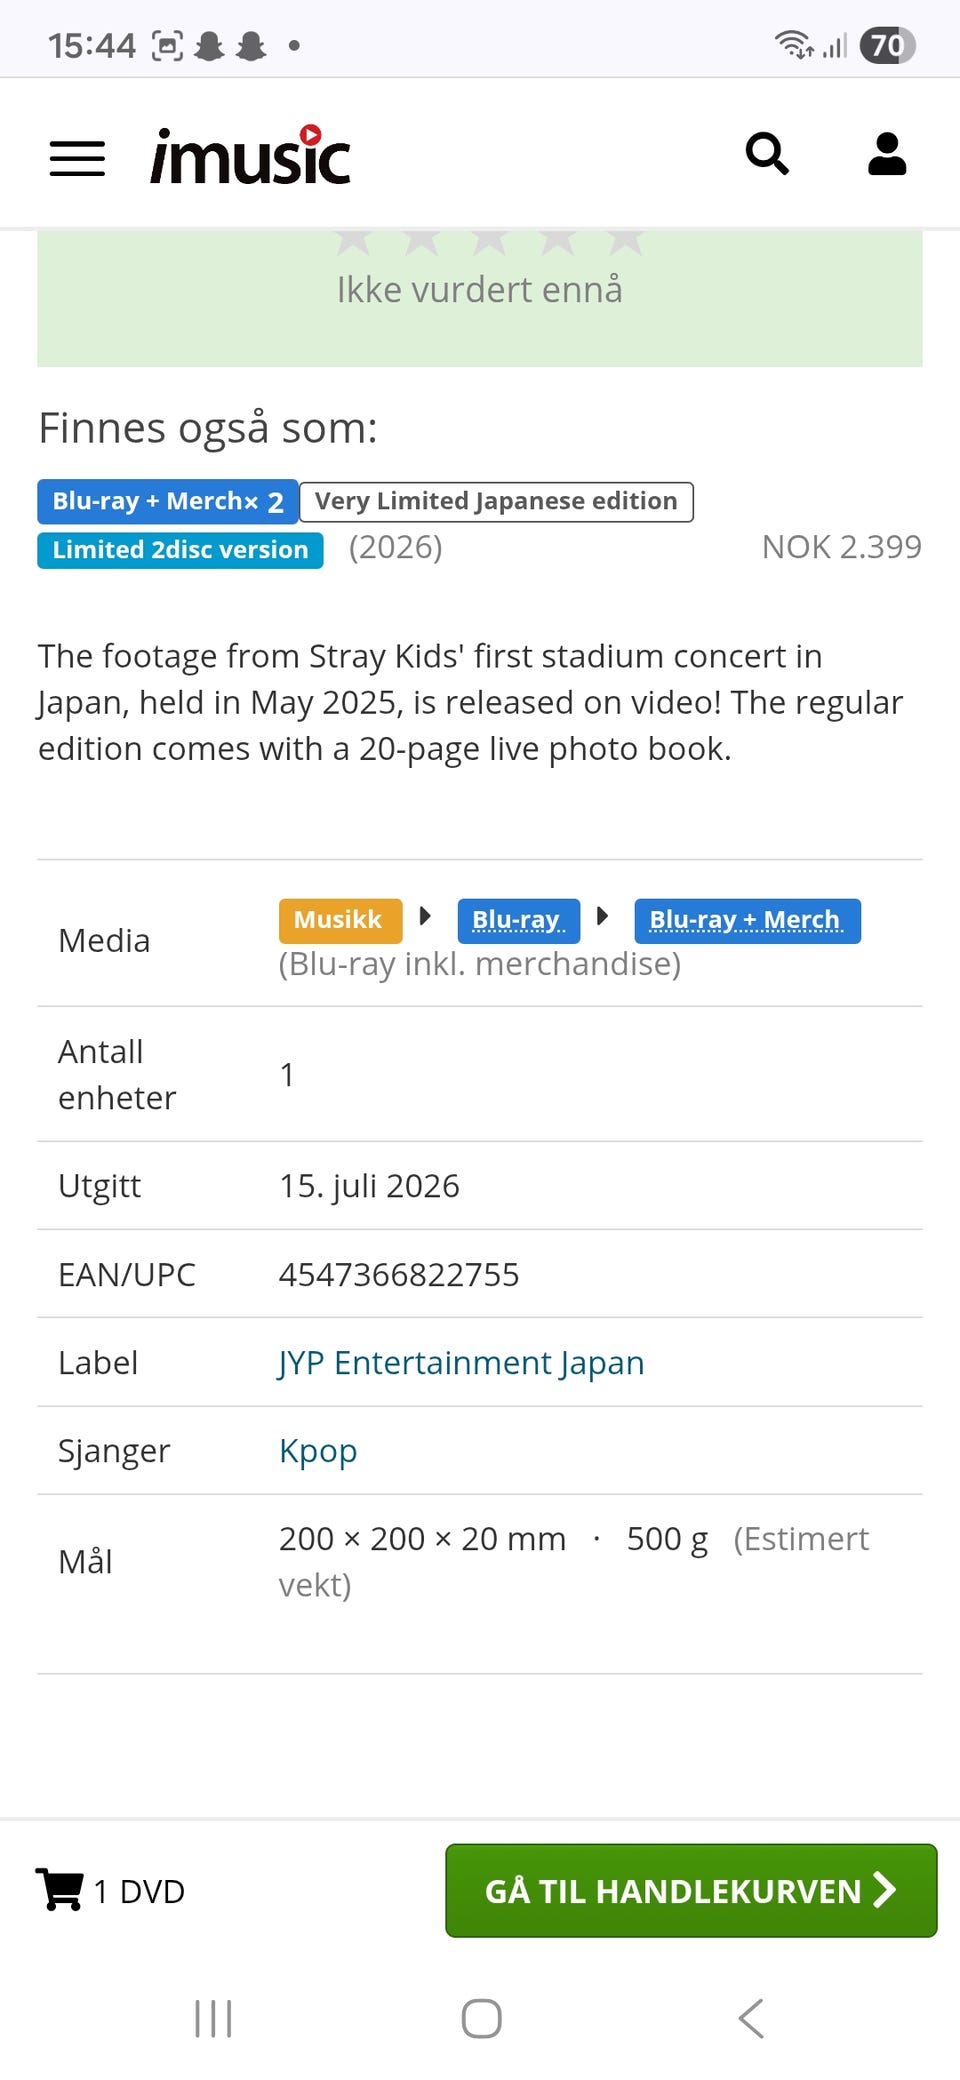Viewport: 960px width, 2080px height.
Task: Open the Blu-ray + Merch breadcrumb link
Action: [747, 921]
